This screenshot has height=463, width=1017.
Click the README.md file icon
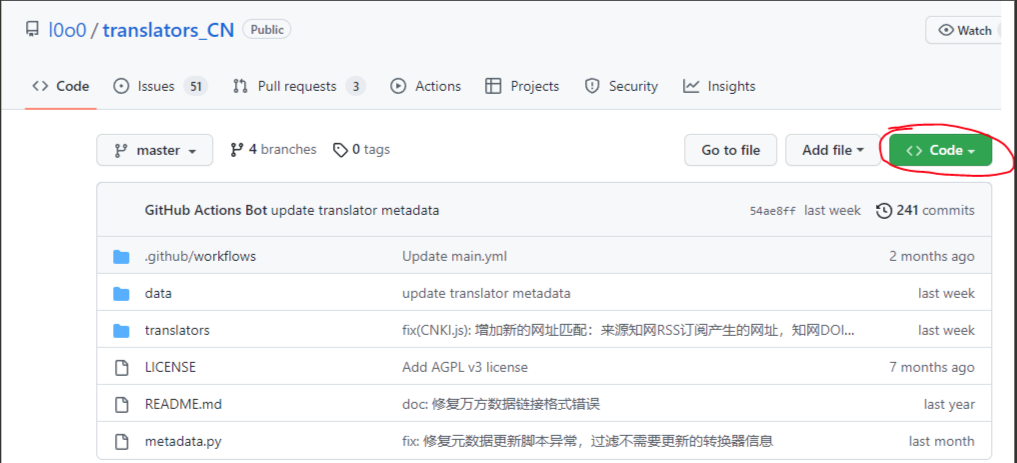122,404
